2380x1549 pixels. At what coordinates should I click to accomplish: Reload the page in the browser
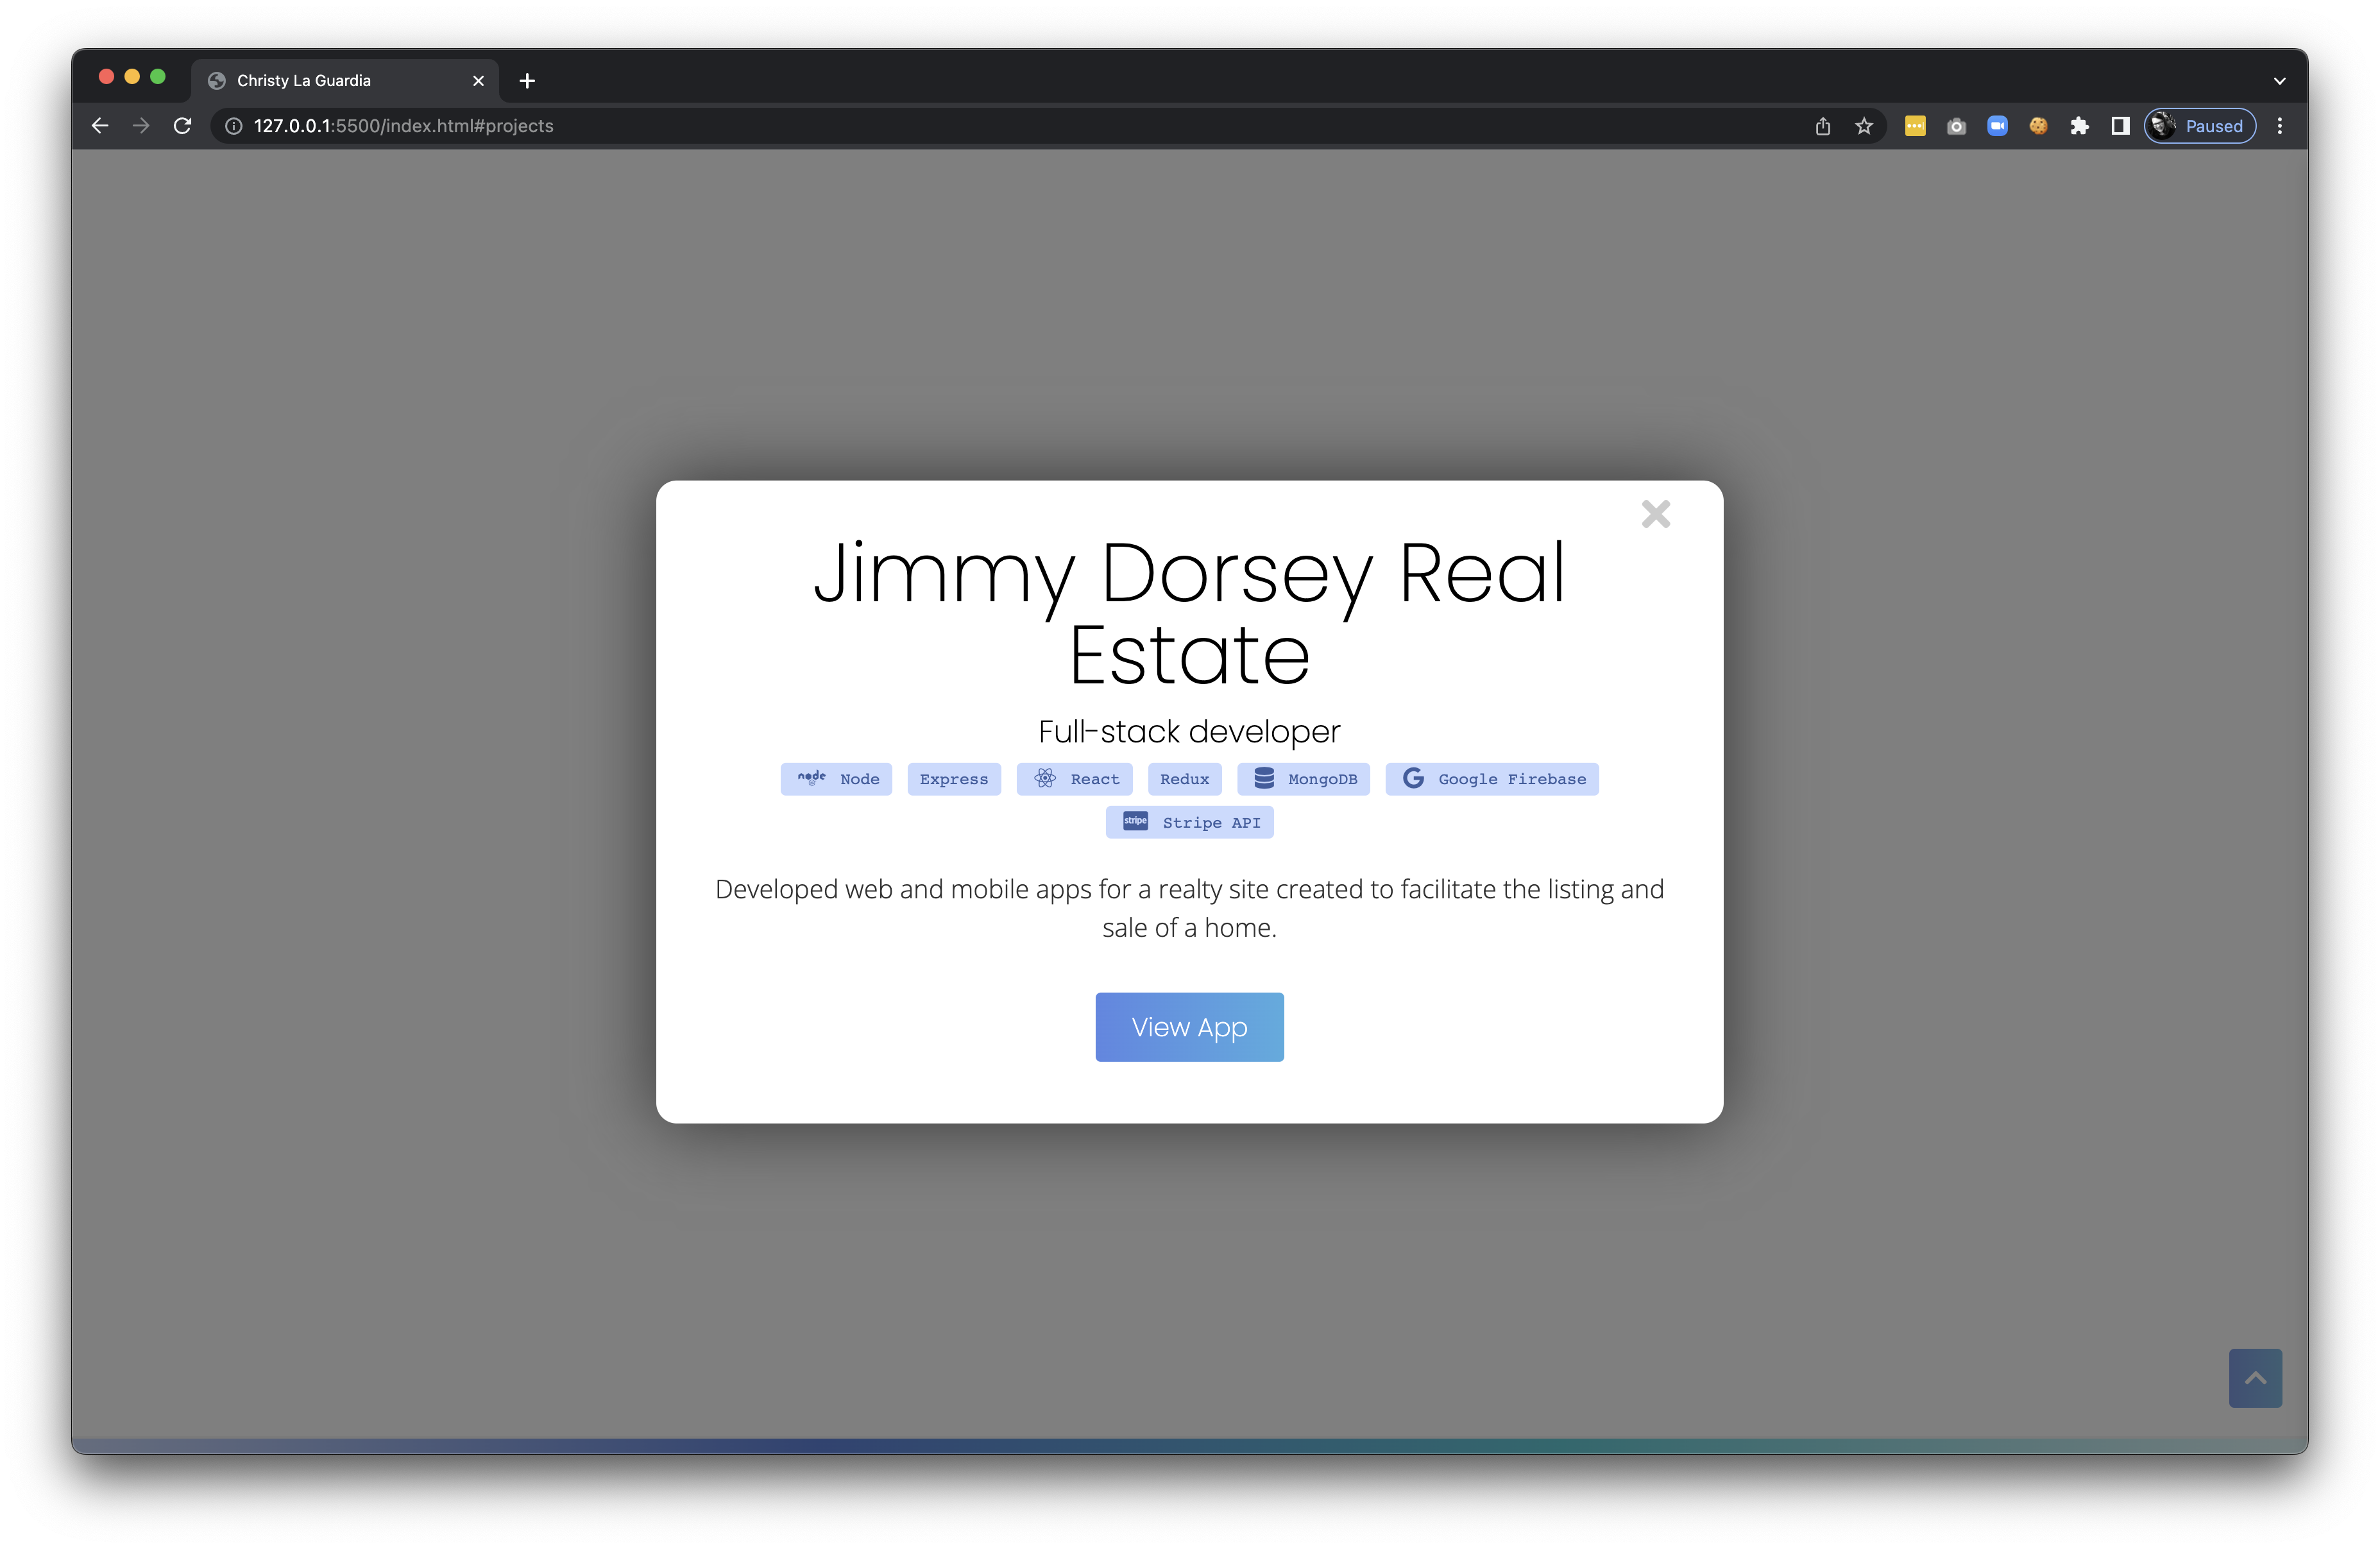182,126
